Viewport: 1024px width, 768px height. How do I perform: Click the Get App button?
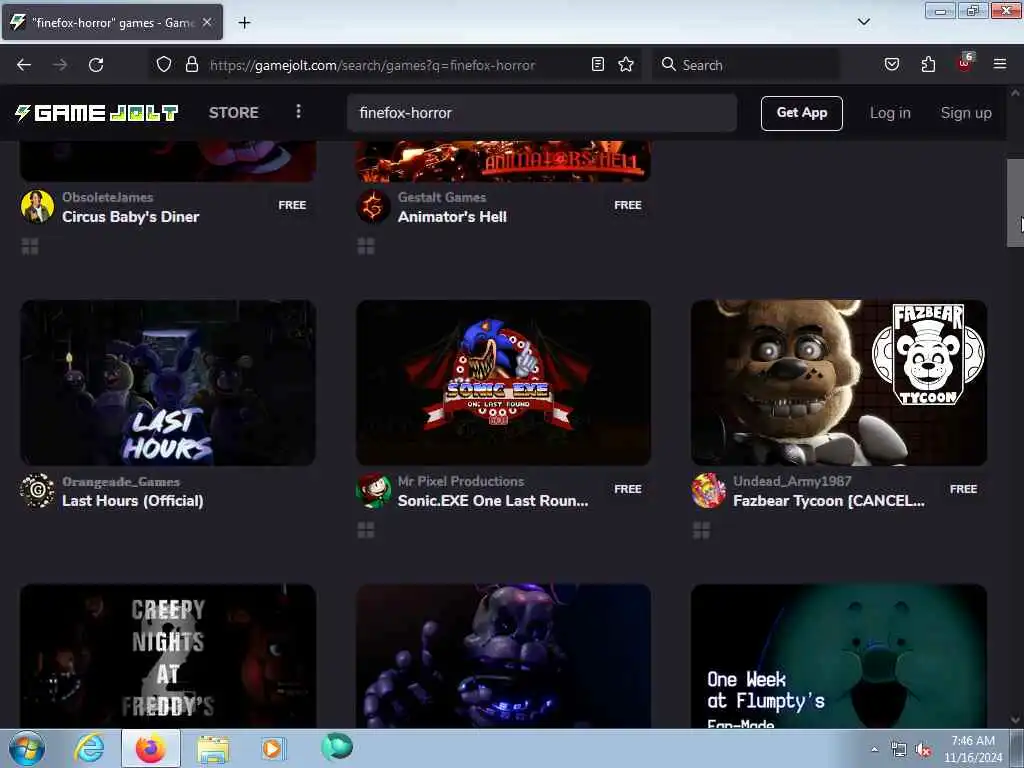point(801,113)
